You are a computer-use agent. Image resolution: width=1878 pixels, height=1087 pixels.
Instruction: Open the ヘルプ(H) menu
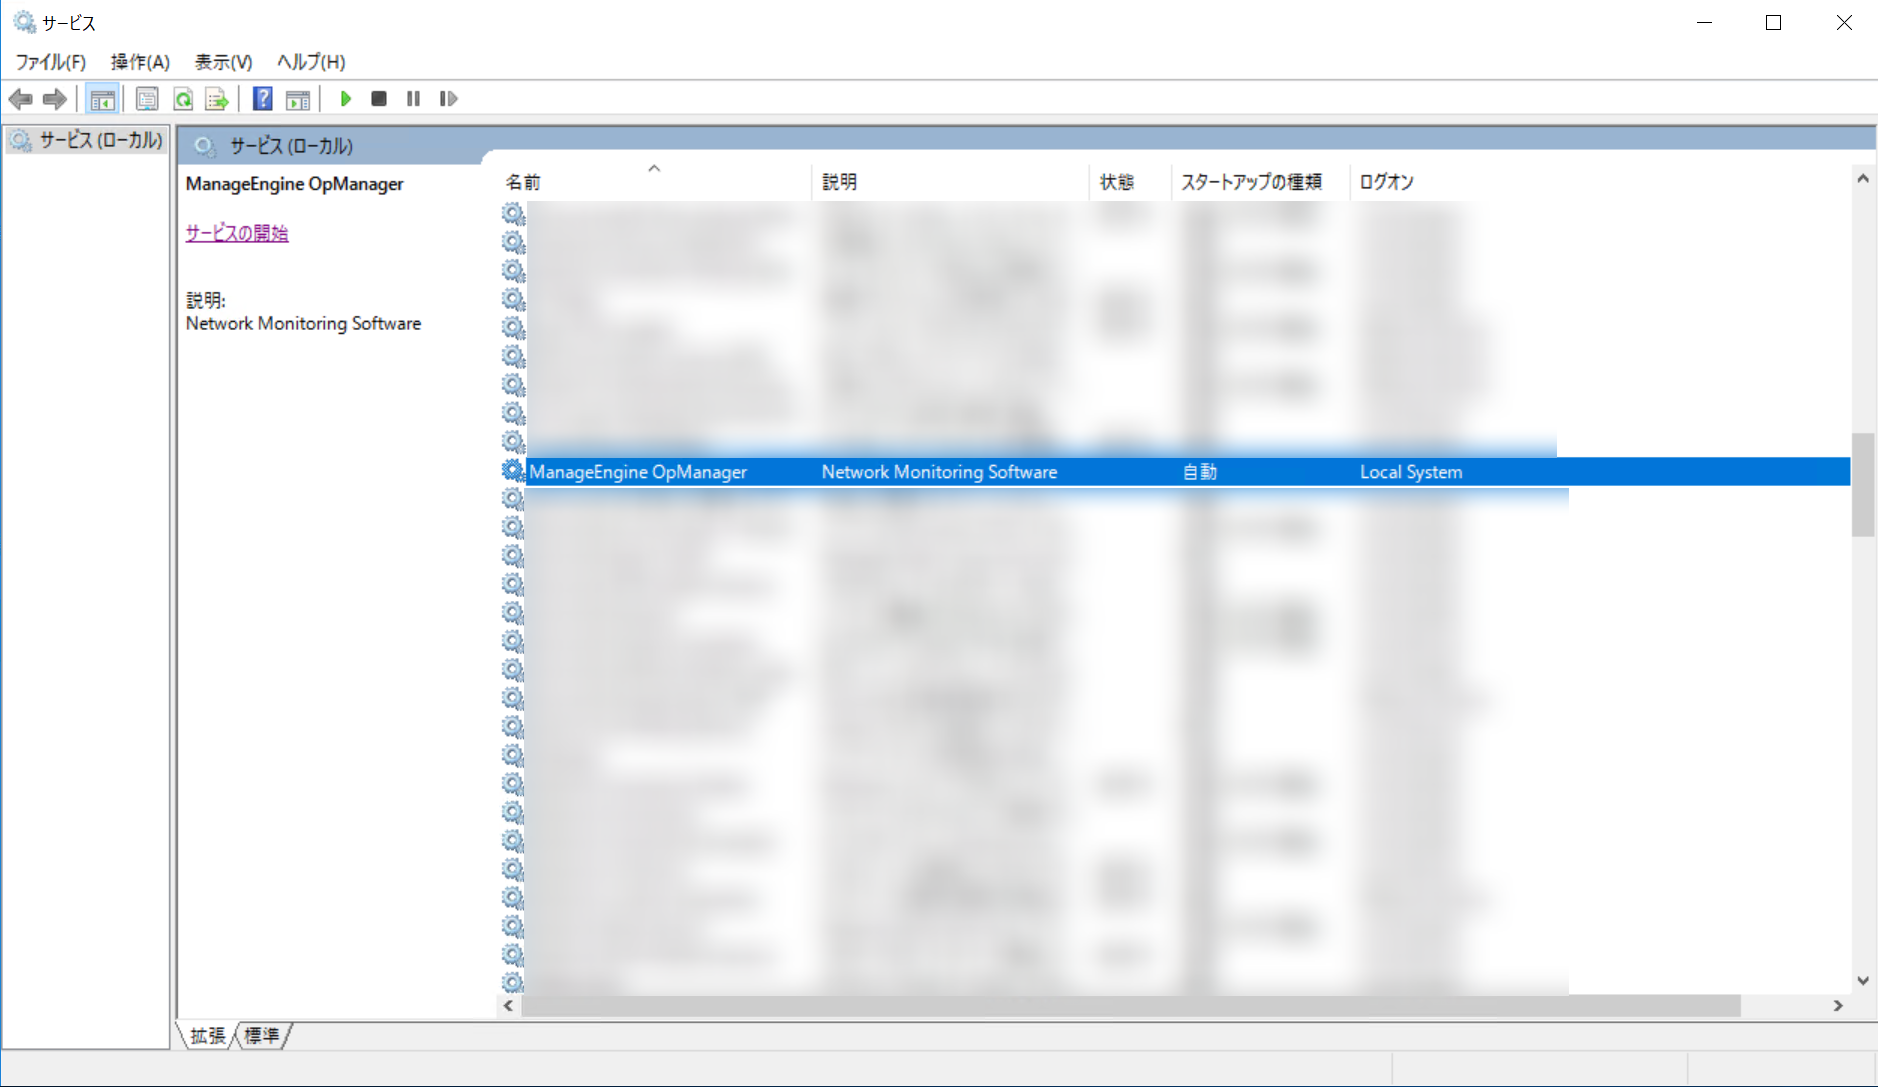311,62
